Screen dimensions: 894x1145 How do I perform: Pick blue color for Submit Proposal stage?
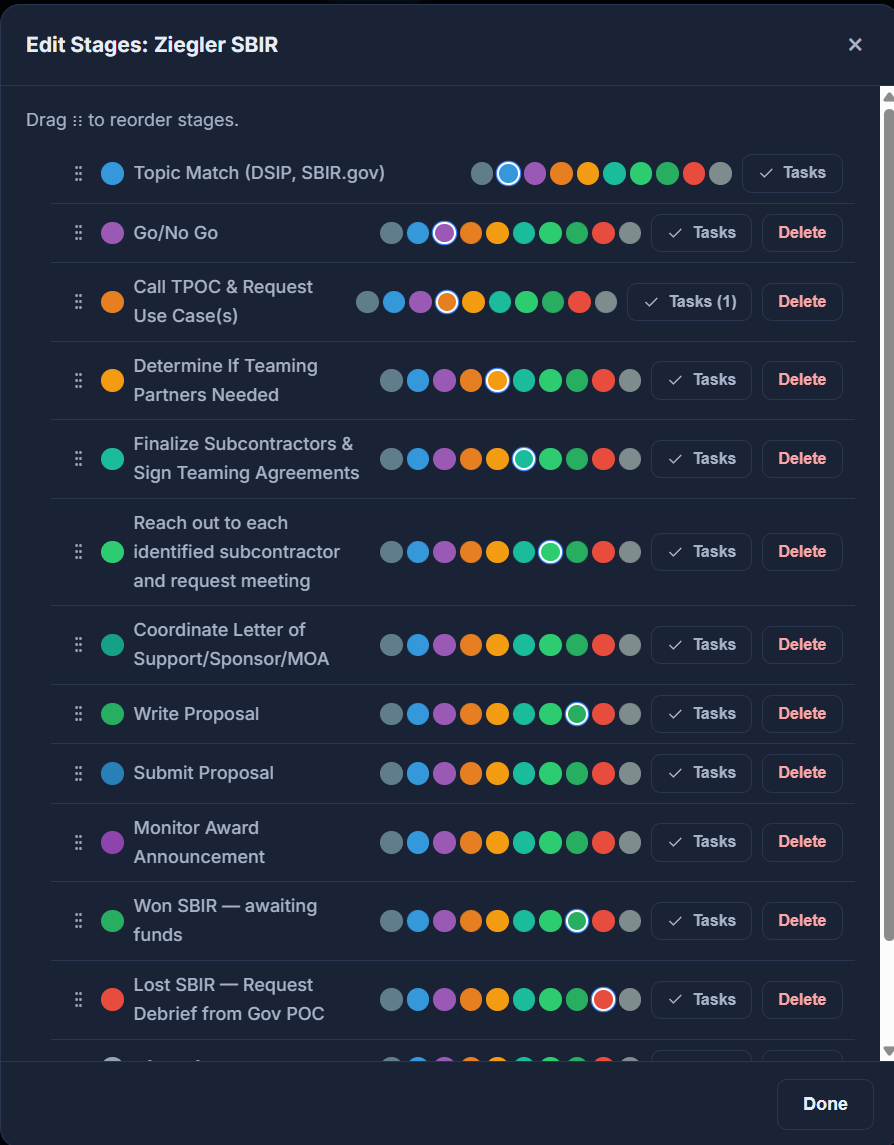point(418,773)
